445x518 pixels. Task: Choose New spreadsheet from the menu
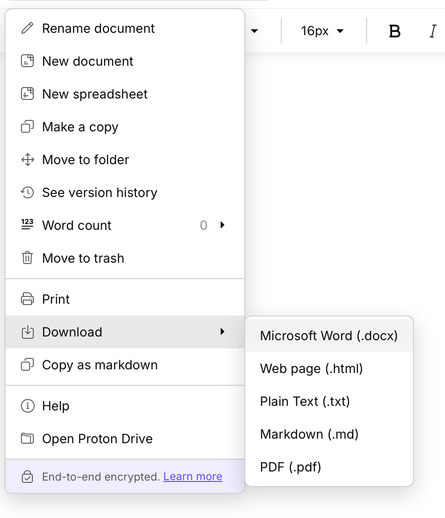tap(125, 94)
